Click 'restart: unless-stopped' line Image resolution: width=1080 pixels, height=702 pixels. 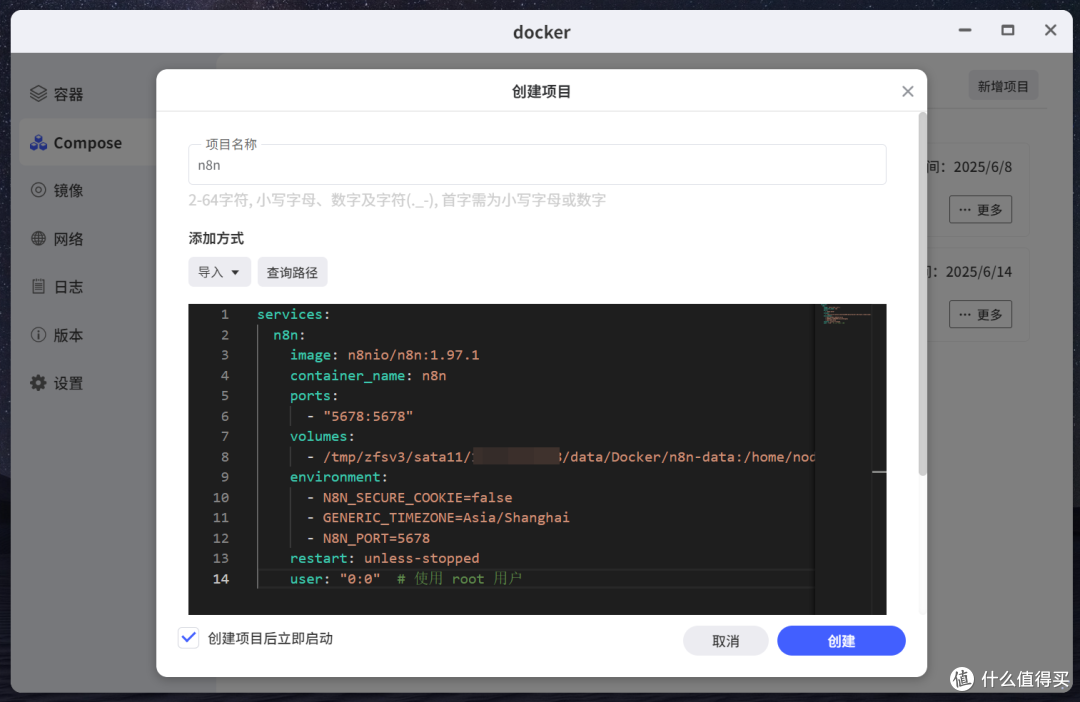point(384,558)
